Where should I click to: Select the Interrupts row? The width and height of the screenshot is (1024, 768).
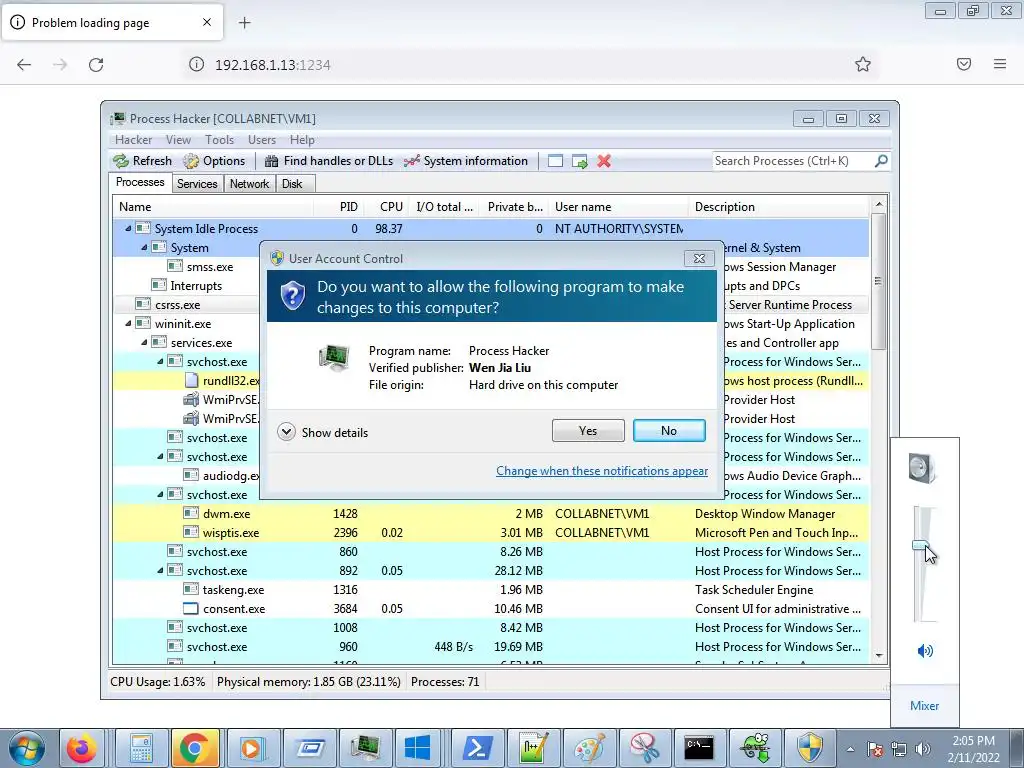pyautogui.click(x=196, y=285)
